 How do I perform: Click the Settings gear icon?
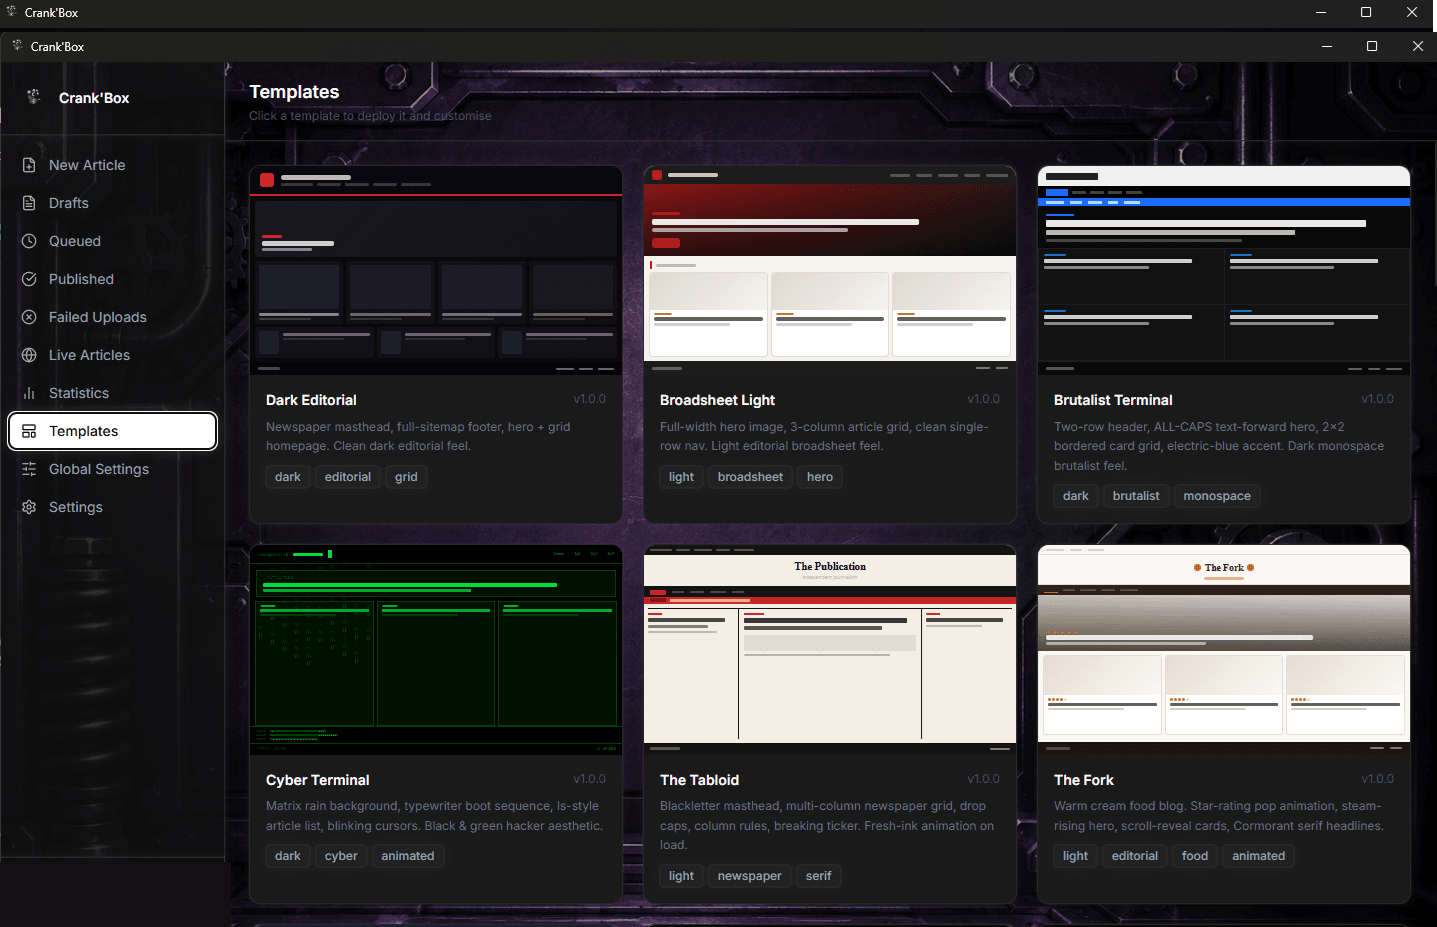(x=29, y=507)
